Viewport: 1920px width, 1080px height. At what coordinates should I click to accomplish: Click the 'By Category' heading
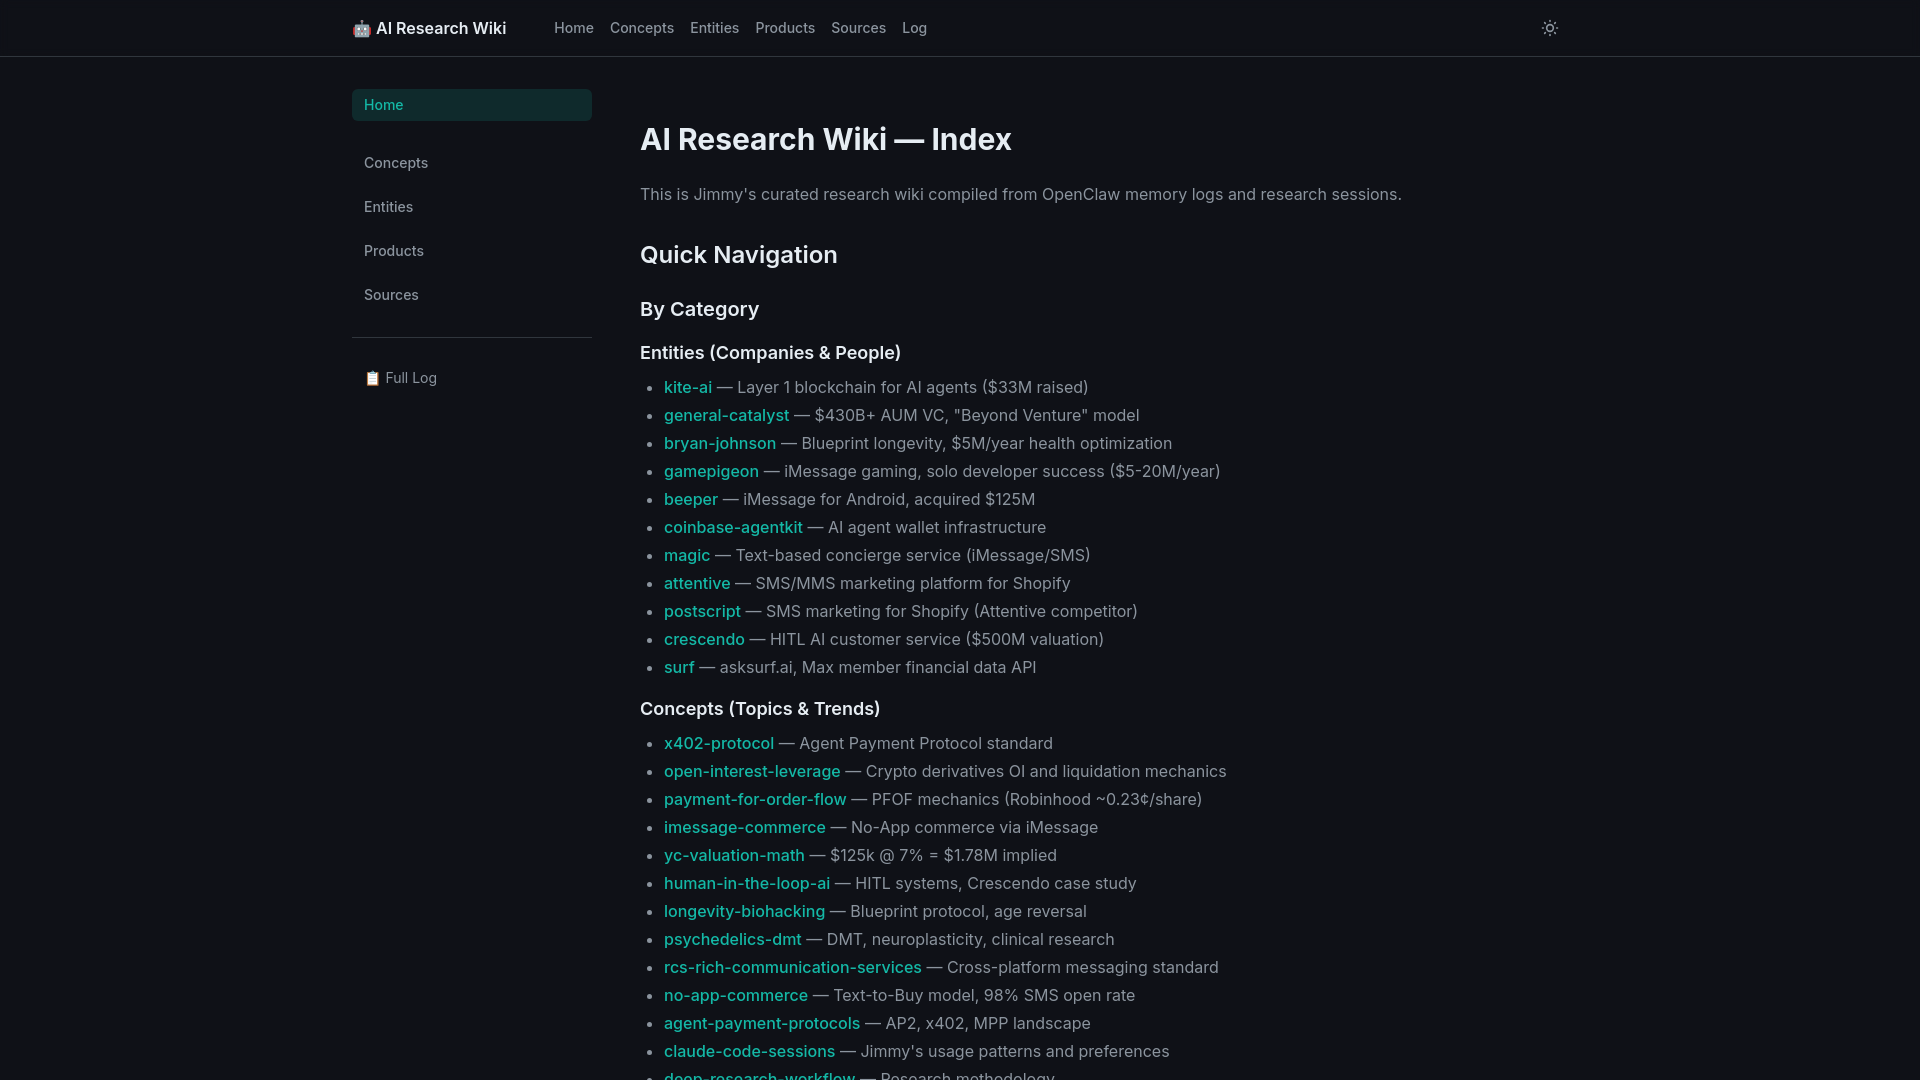(x=699, y=309)
